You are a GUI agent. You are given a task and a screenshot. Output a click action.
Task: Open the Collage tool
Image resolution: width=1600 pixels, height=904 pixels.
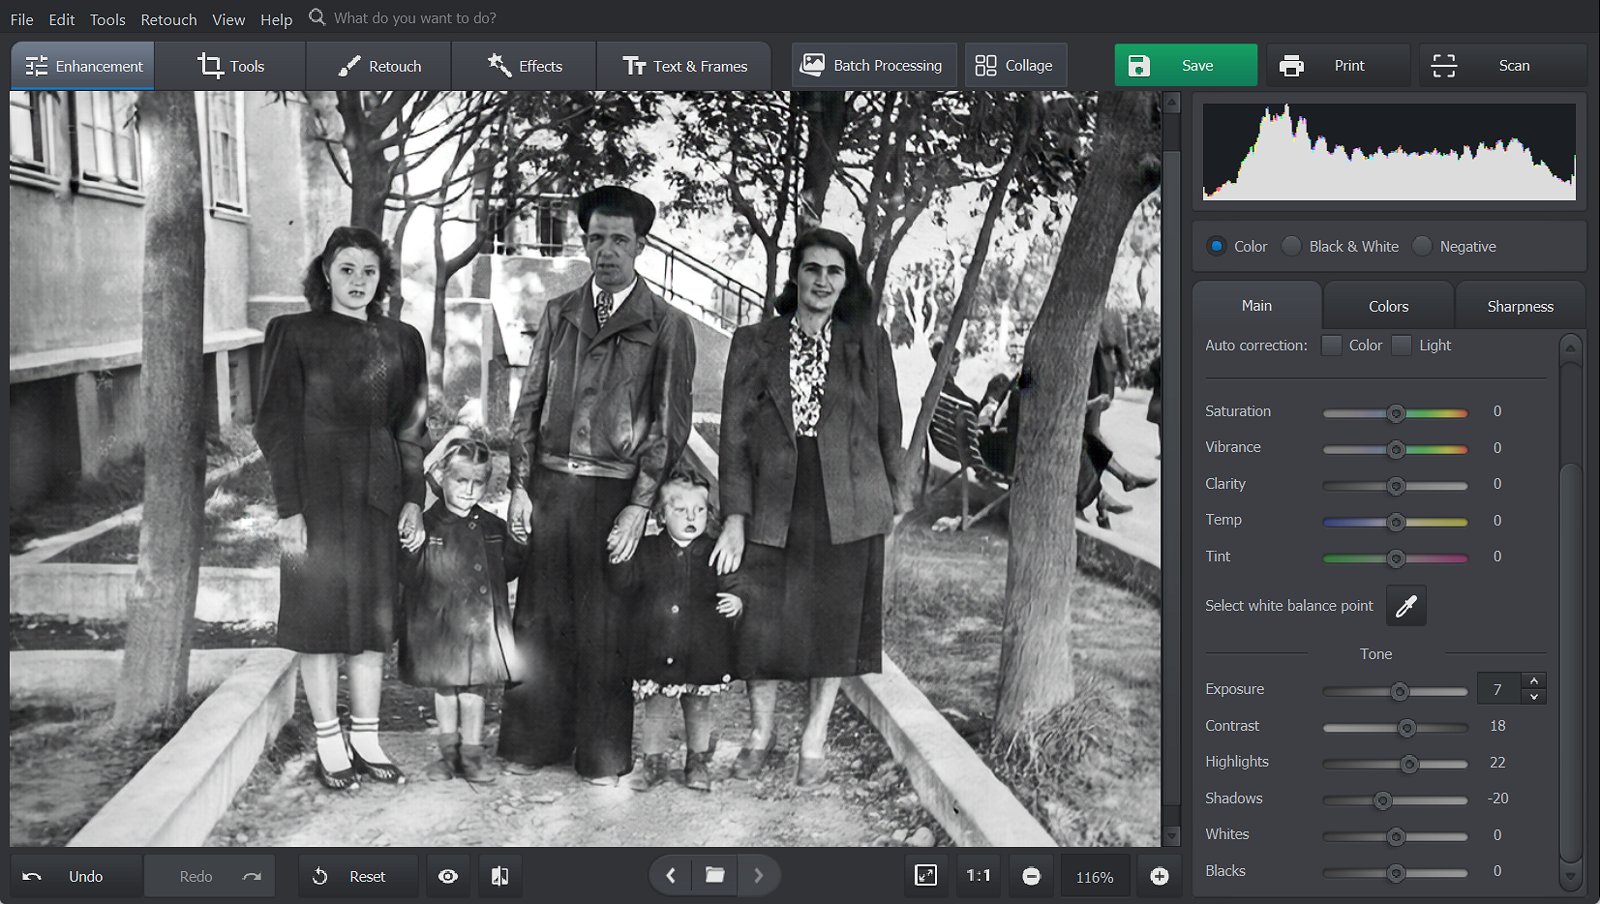(x=1016, y=65)
